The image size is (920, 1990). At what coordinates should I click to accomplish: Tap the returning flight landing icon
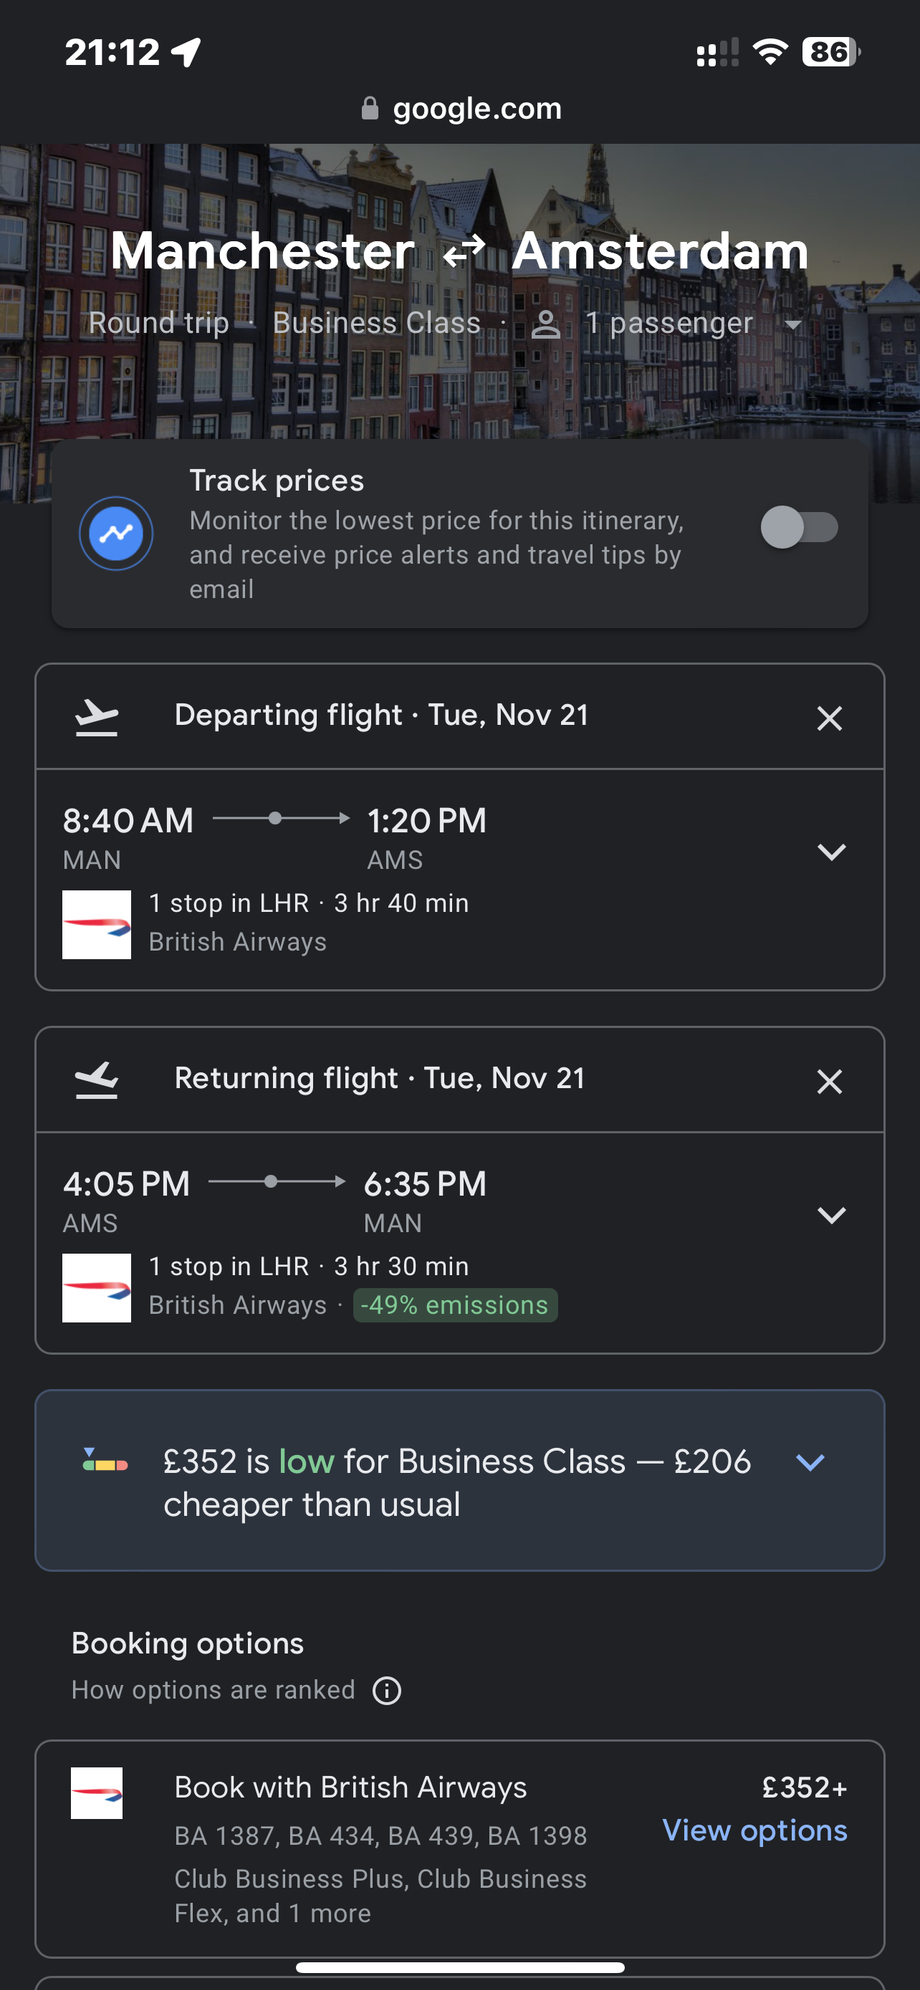click(97, 1080)
